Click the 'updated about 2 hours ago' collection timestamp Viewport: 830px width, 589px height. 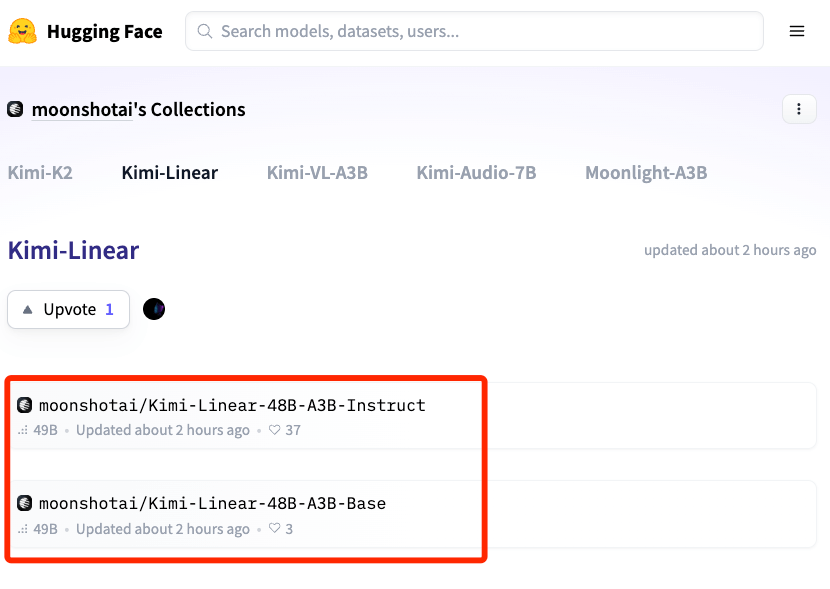pos(730,250)
